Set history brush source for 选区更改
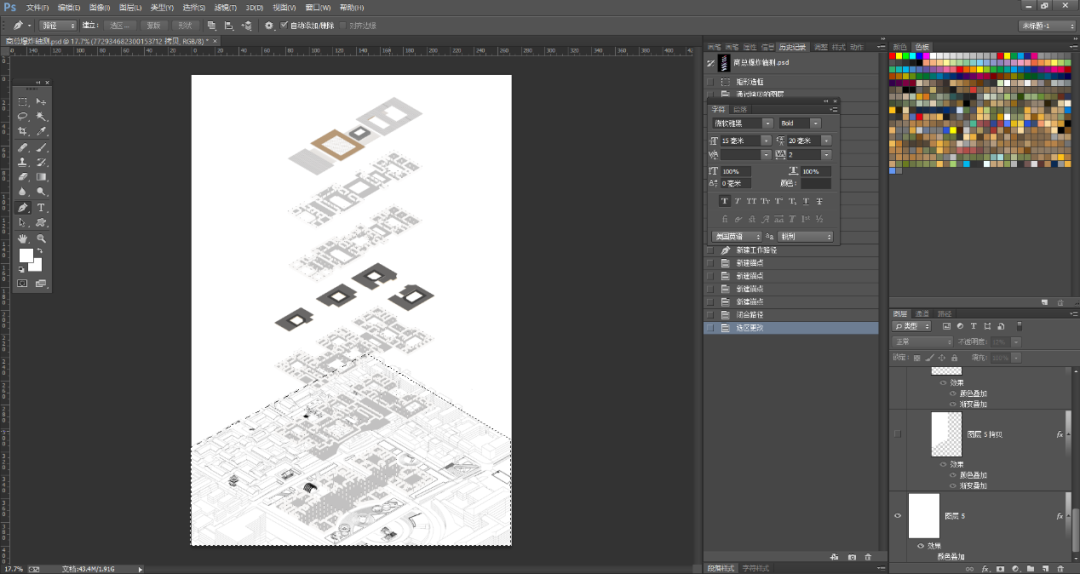The image size is (1080, 574). click(x=710, y=328)
